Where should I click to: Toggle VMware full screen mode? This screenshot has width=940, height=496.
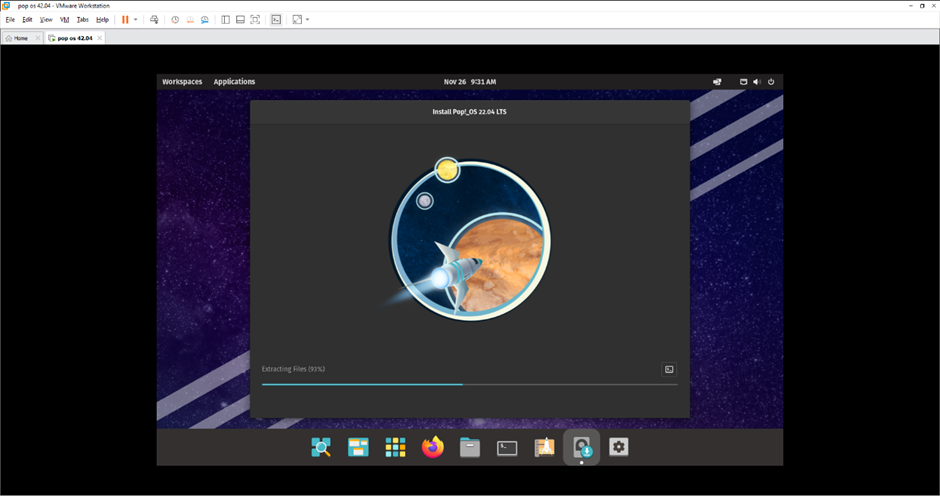pyautogui.click(x=255, y=19)
